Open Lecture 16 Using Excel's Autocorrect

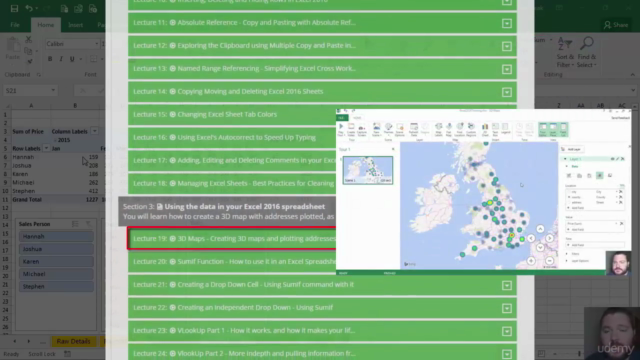232,138
